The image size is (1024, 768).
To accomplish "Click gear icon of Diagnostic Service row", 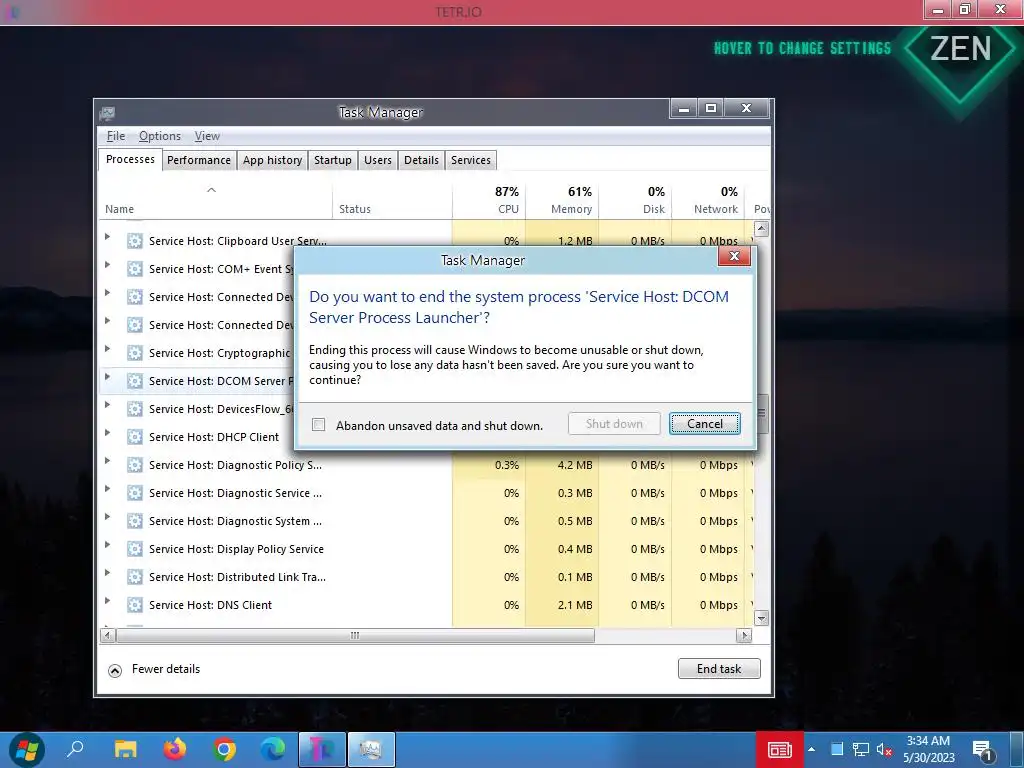I will [135, 493].
